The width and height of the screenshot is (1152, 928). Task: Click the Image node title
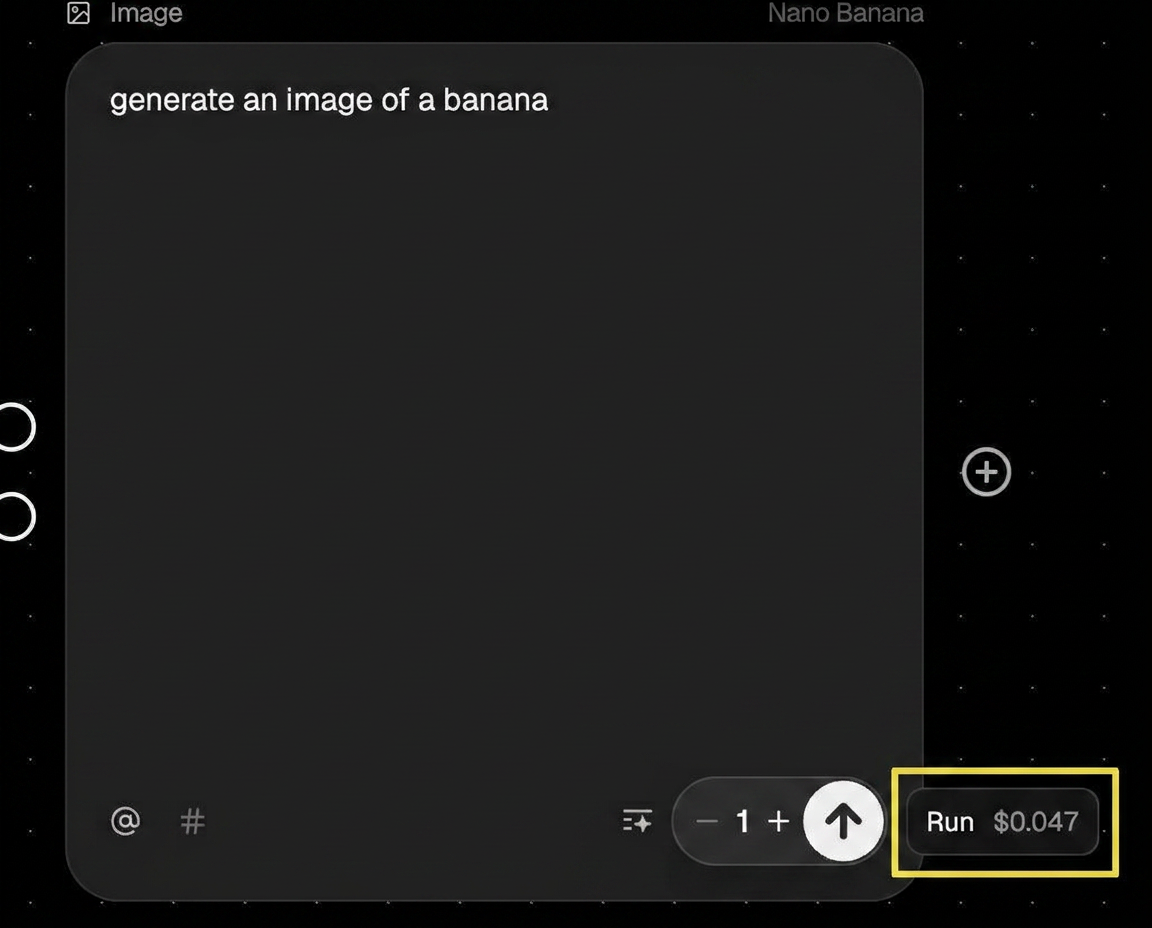tap(146, 13)
